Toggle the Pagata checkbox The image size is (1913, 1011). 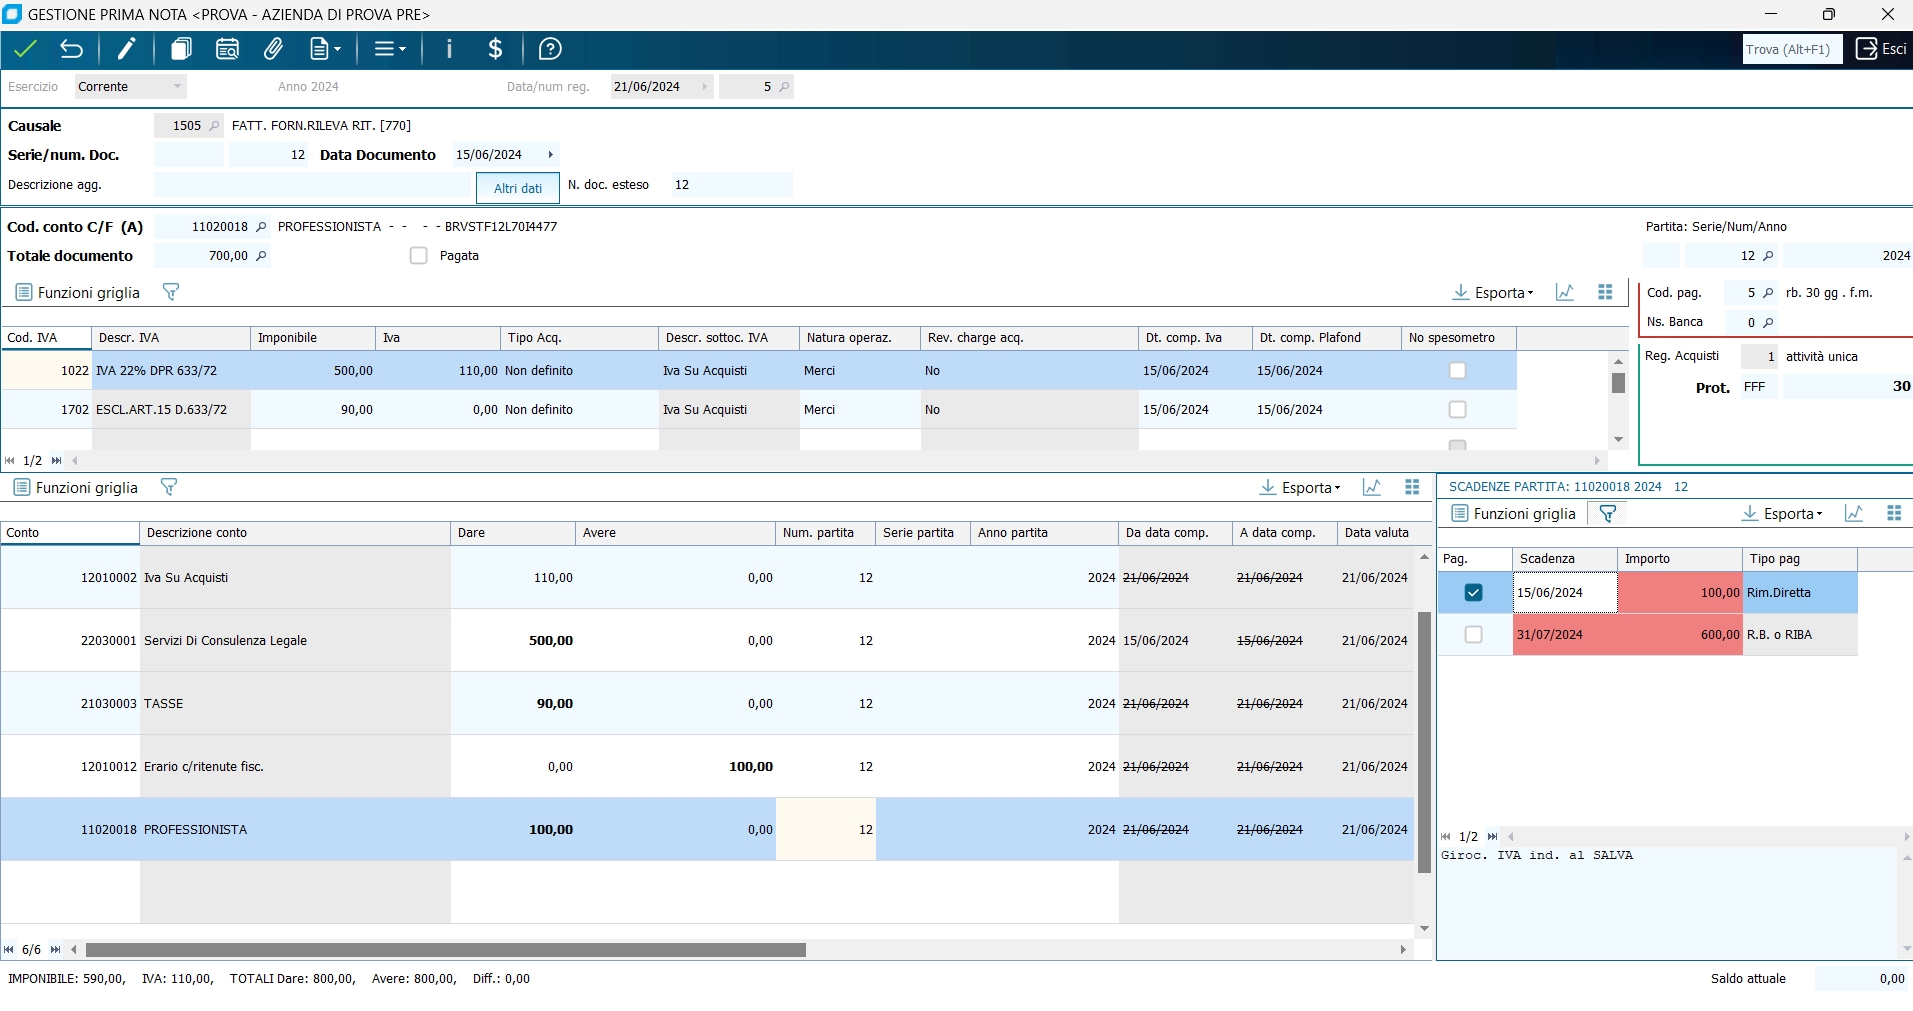point(419,256)
